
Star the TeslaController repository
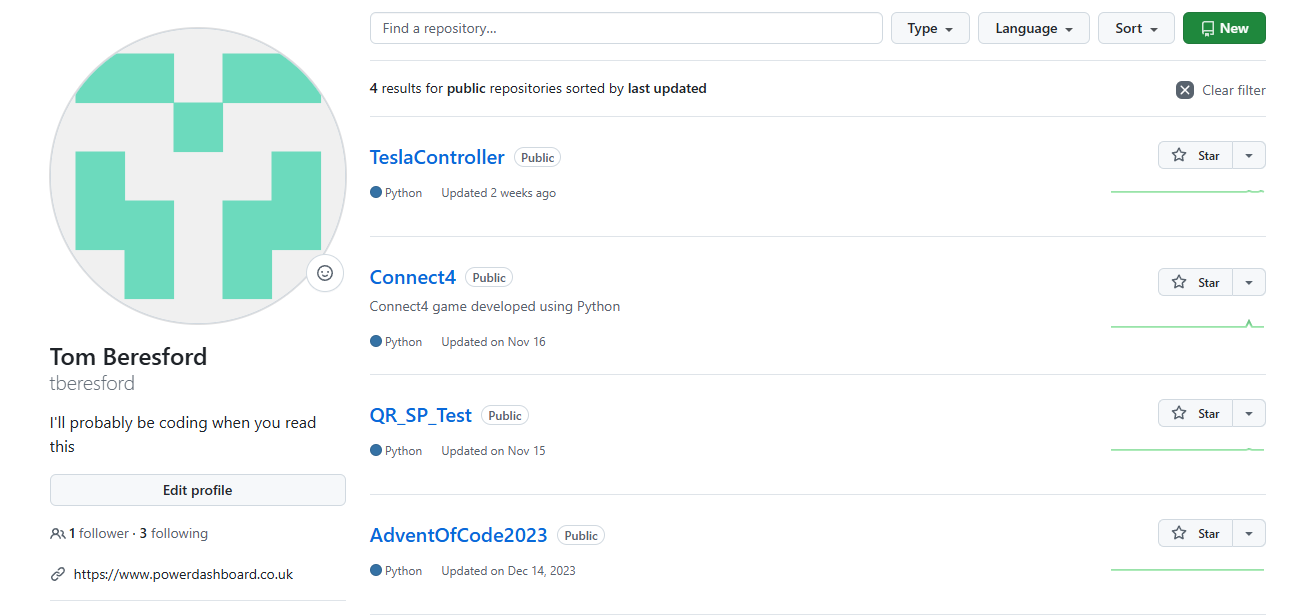1196,156
